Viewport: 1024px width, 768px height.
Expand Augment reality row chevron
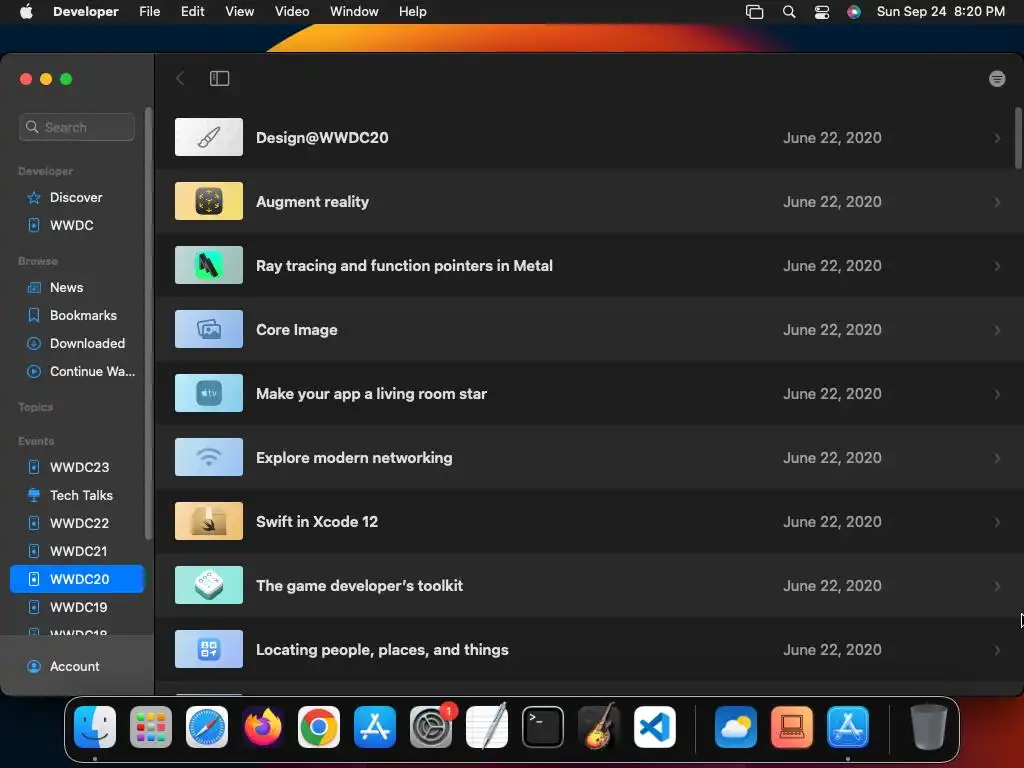coord(997,202)
